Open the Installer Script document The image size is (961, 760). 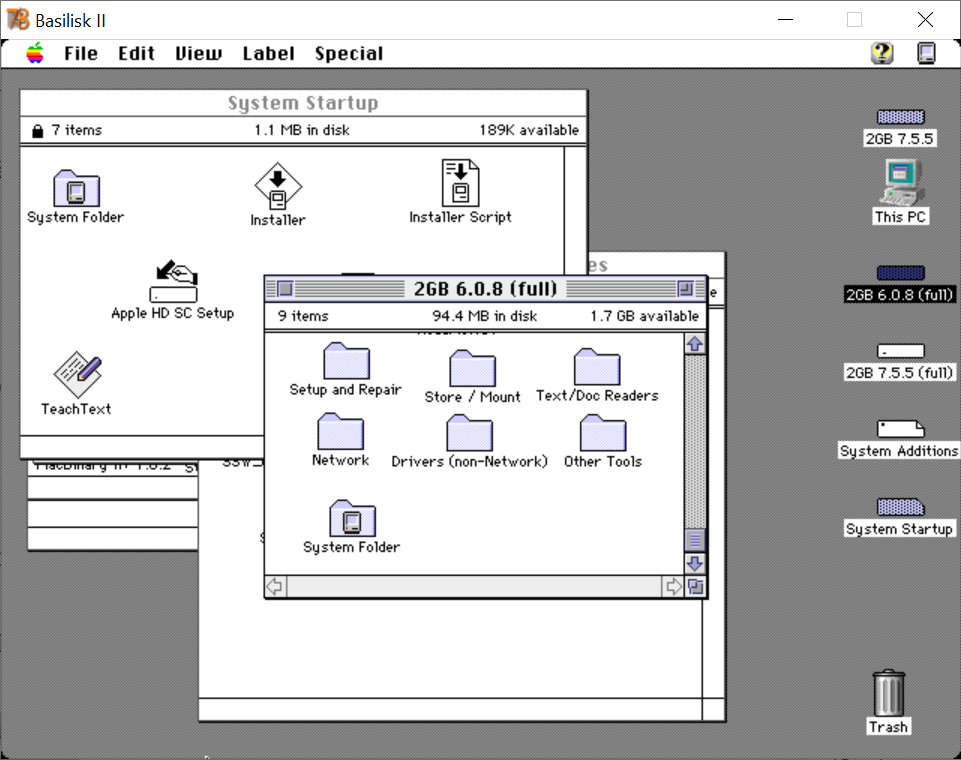pos(459,183)
